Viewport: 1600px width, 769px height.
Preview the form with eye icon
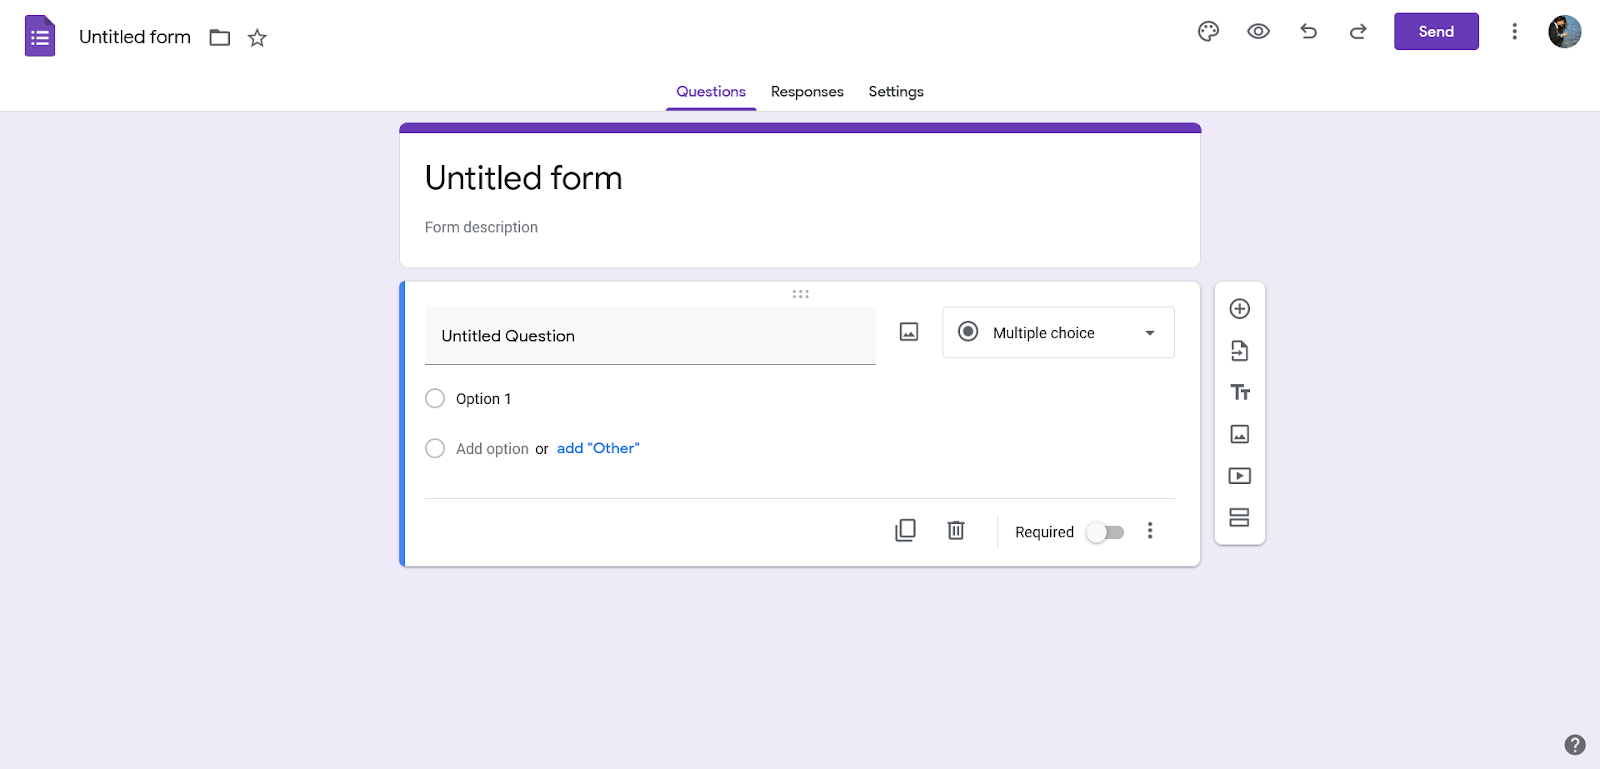click(1258, 31)
